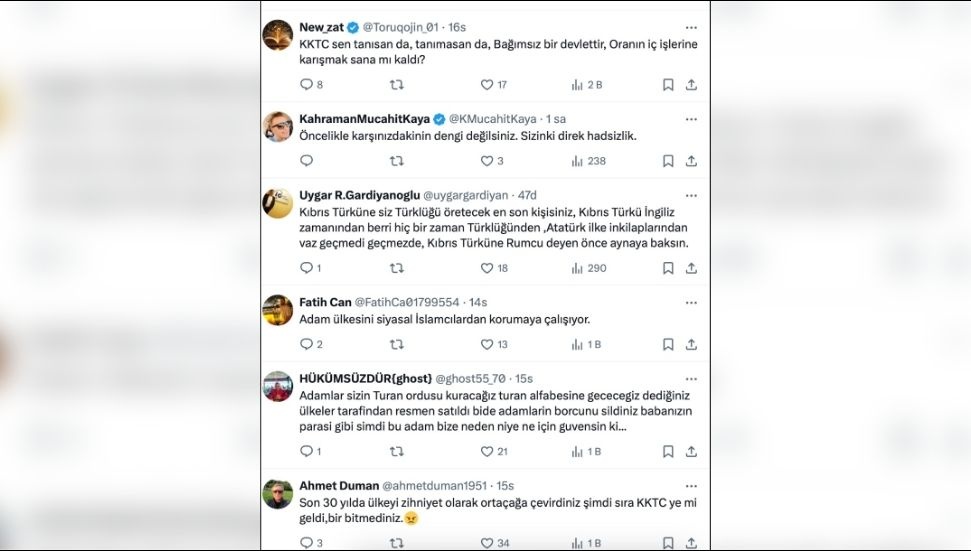Like KahramanMucahitKaya's tweet

coord(487,161)
